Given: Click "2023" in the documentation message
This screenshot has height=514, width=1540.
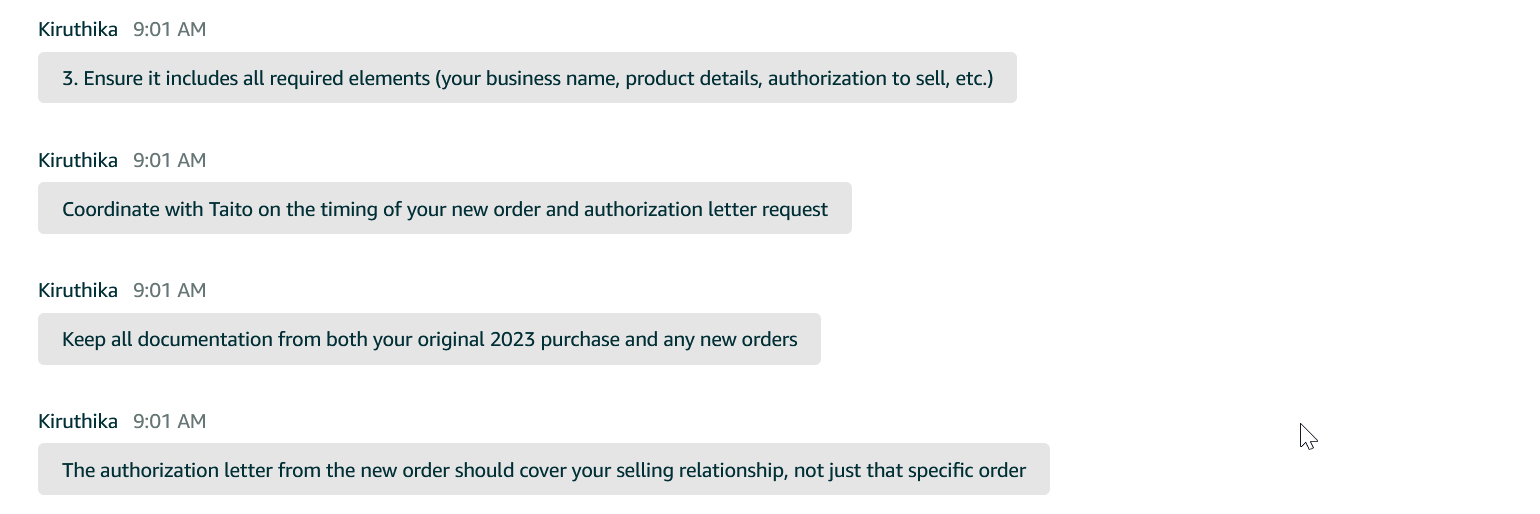Looking at the screenshot, I should [x=513, y=339].
